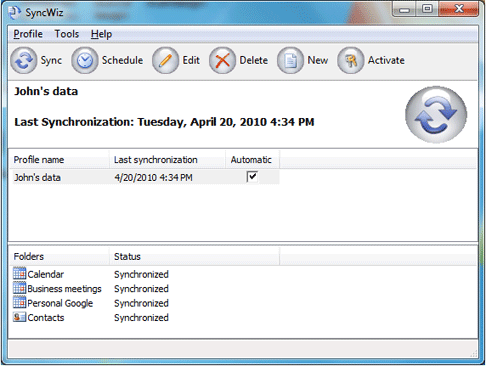Screen dimensions: 486x366
Task: Click the Status column header
Action: (194, 256)
